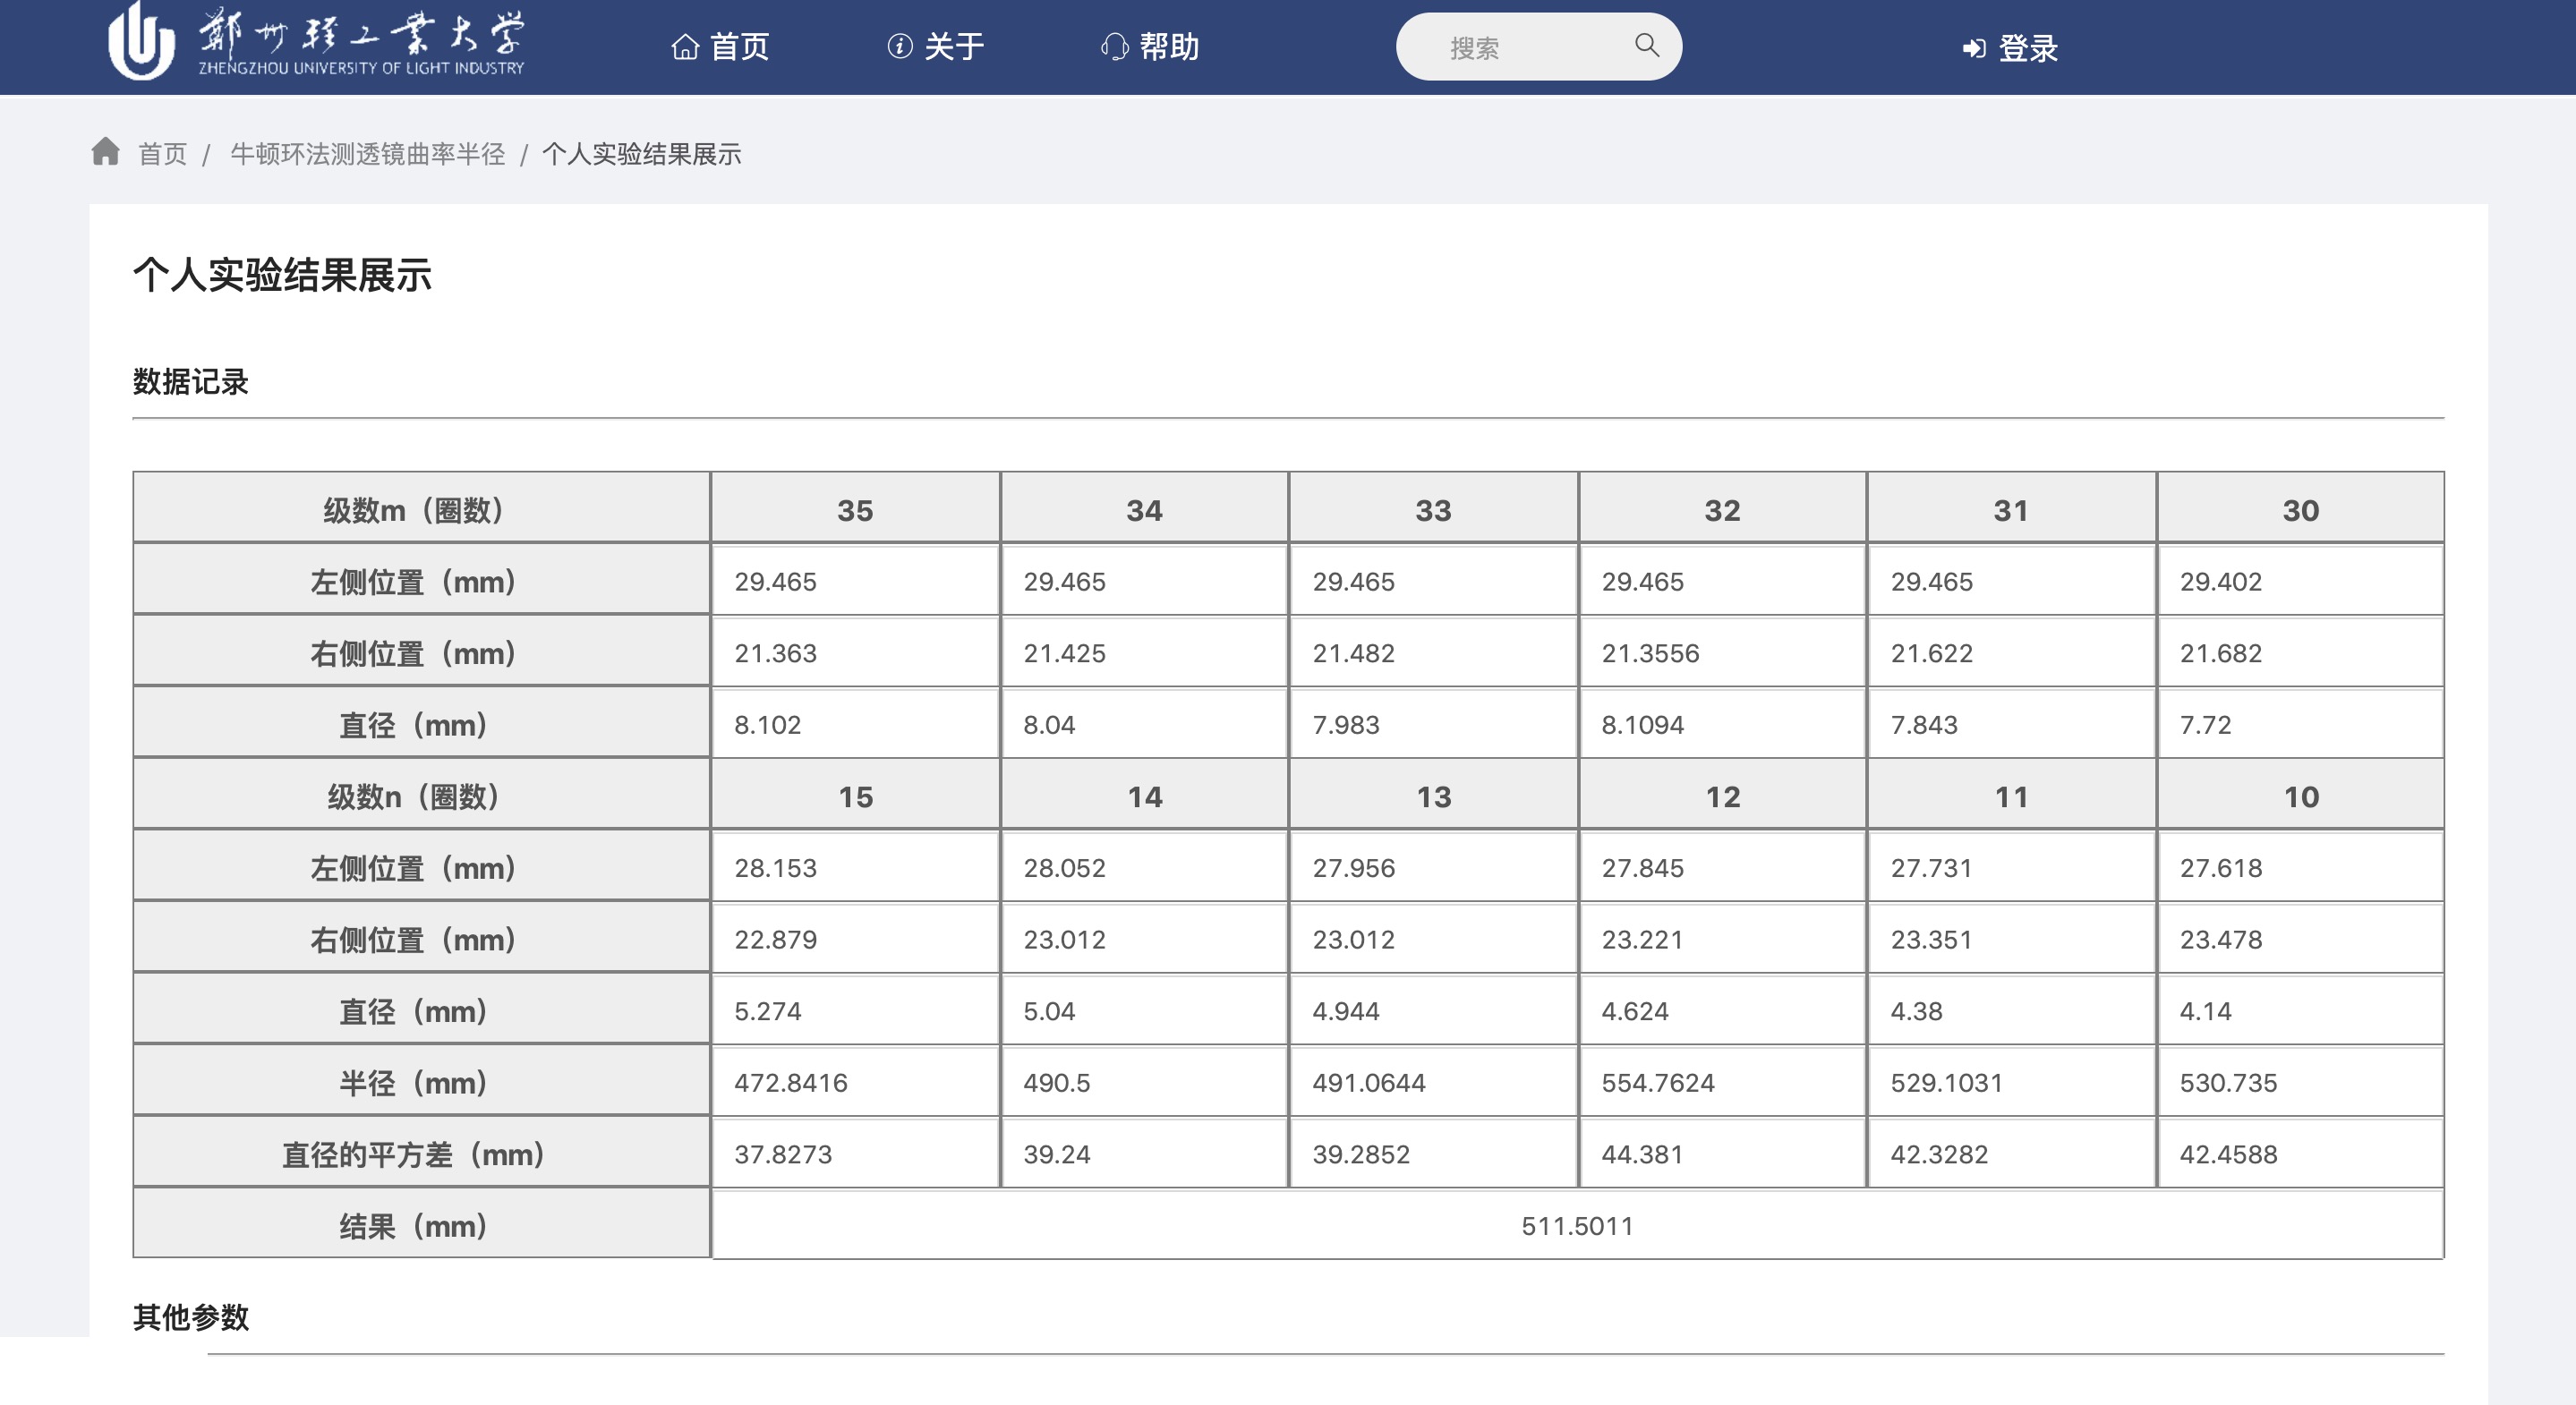Click the n-level header 10
2576x1405 pixels.
tap(2300, 794)
